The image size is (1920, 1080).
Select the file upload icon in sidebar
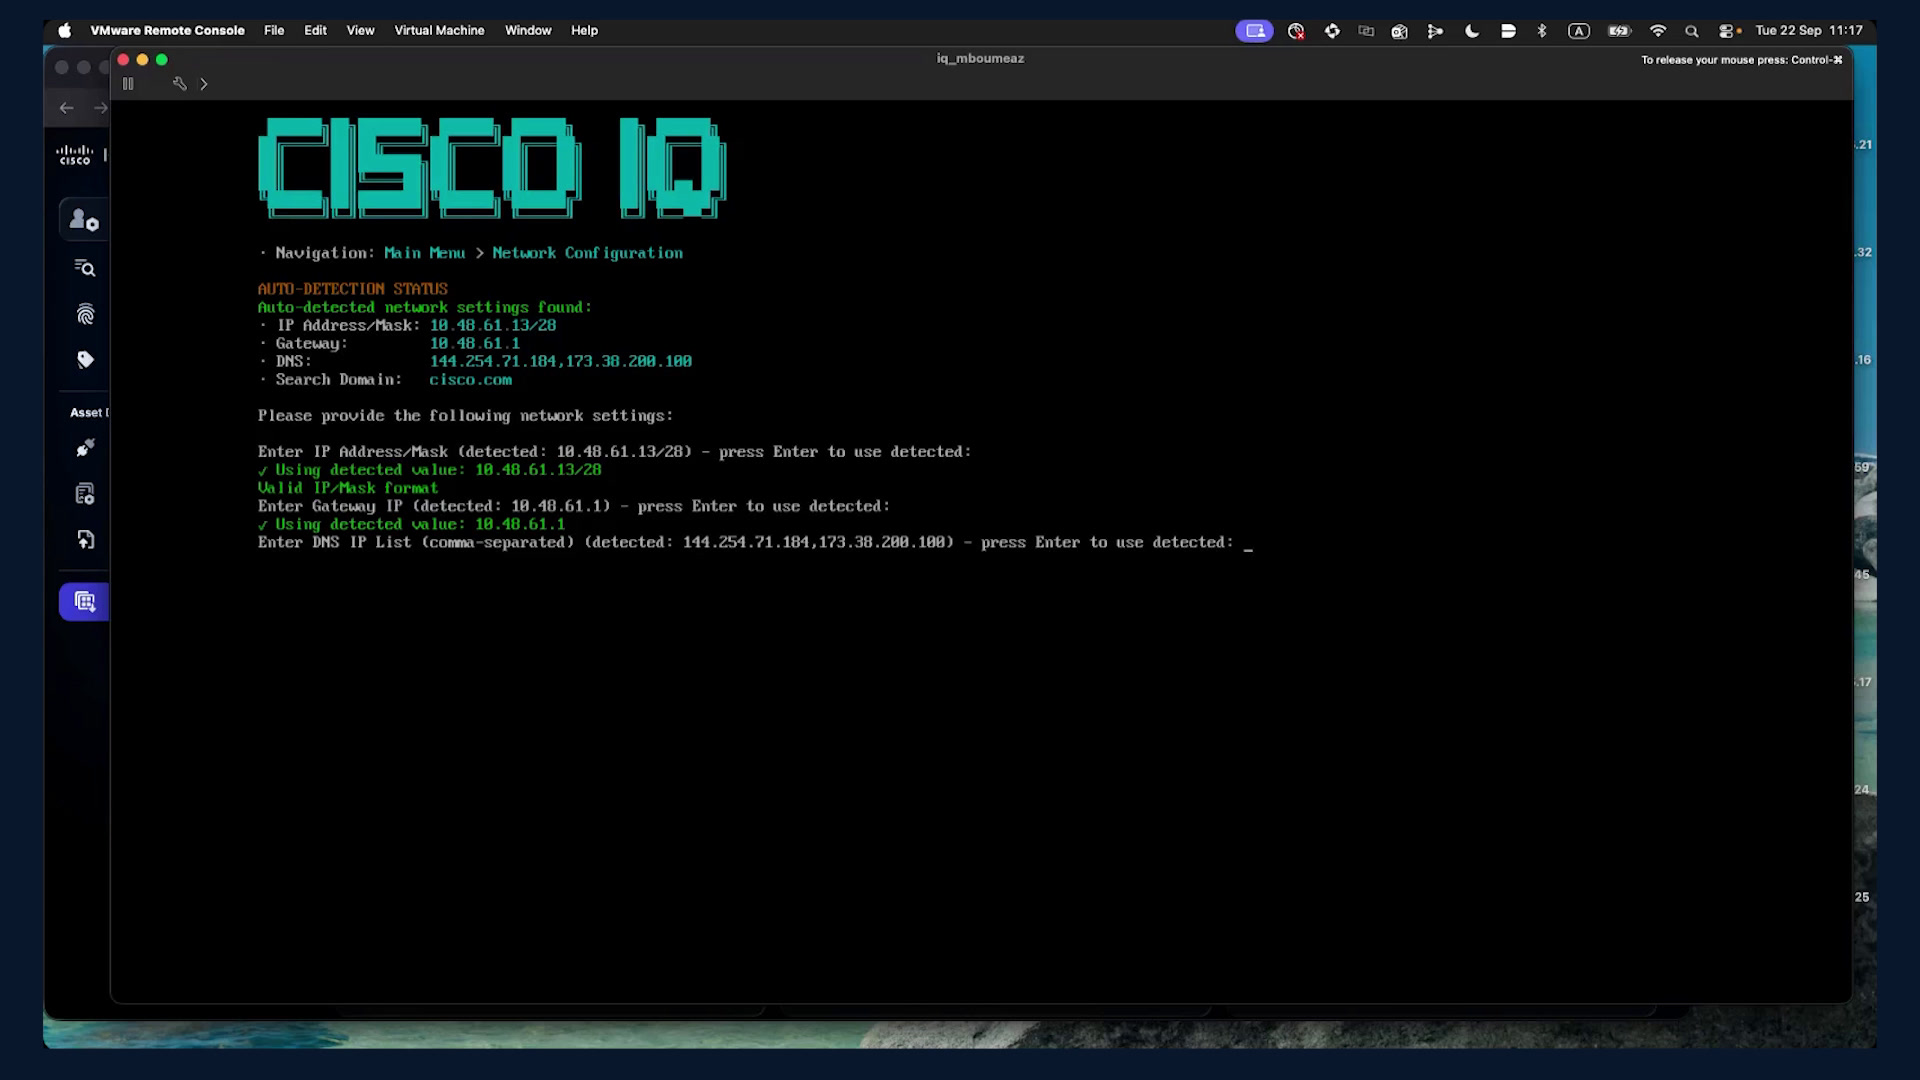[85, 540]
